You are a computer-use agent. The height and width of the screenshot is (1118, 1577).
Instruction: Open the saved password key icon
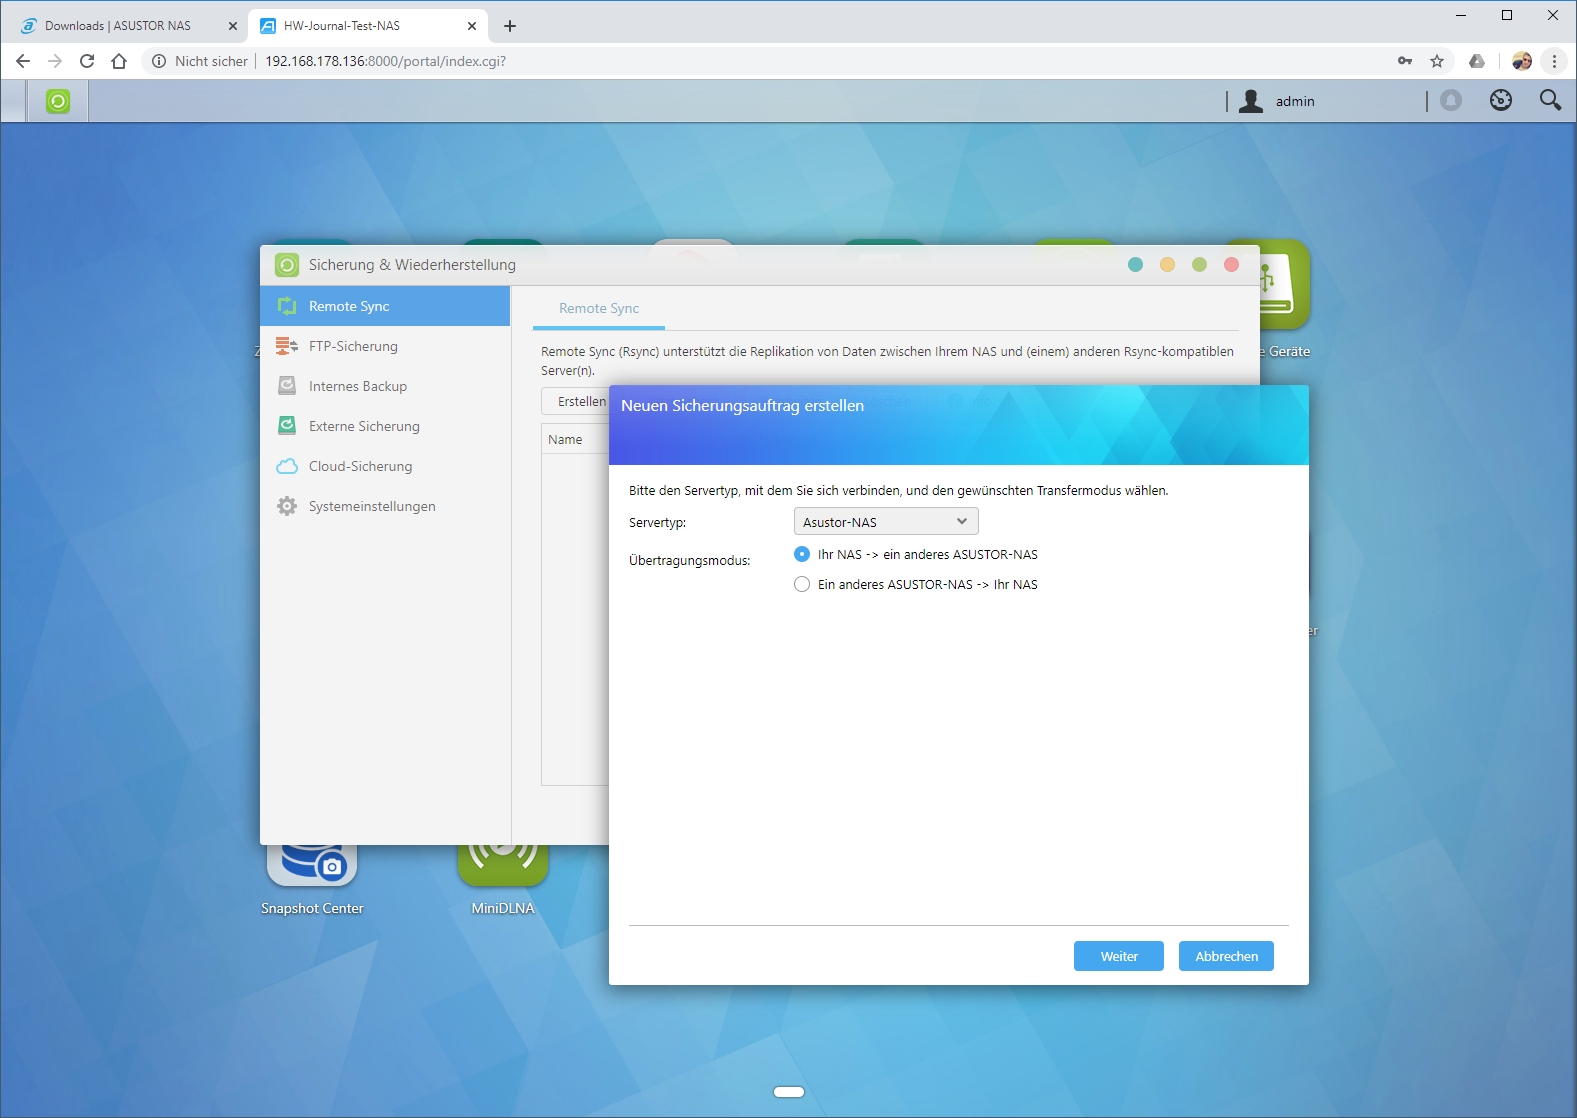[x=1405, y=61]
